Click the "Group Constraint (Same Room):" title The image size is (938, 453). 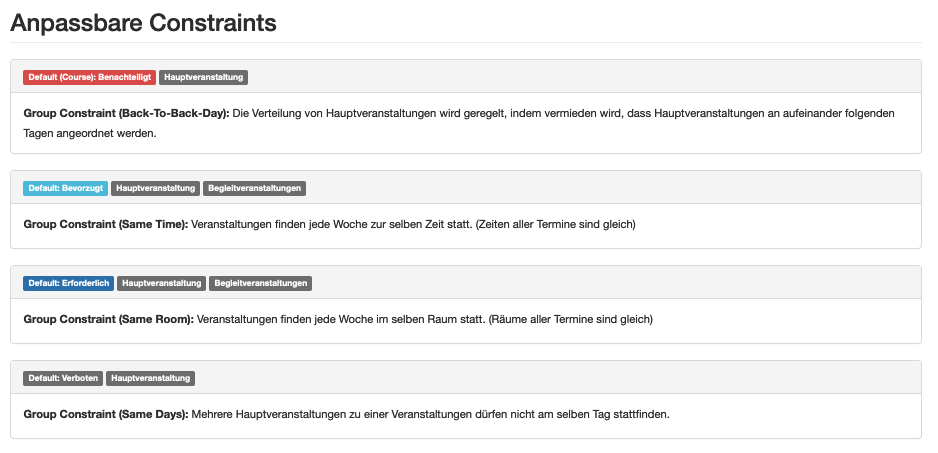click(x=108, y=320)
